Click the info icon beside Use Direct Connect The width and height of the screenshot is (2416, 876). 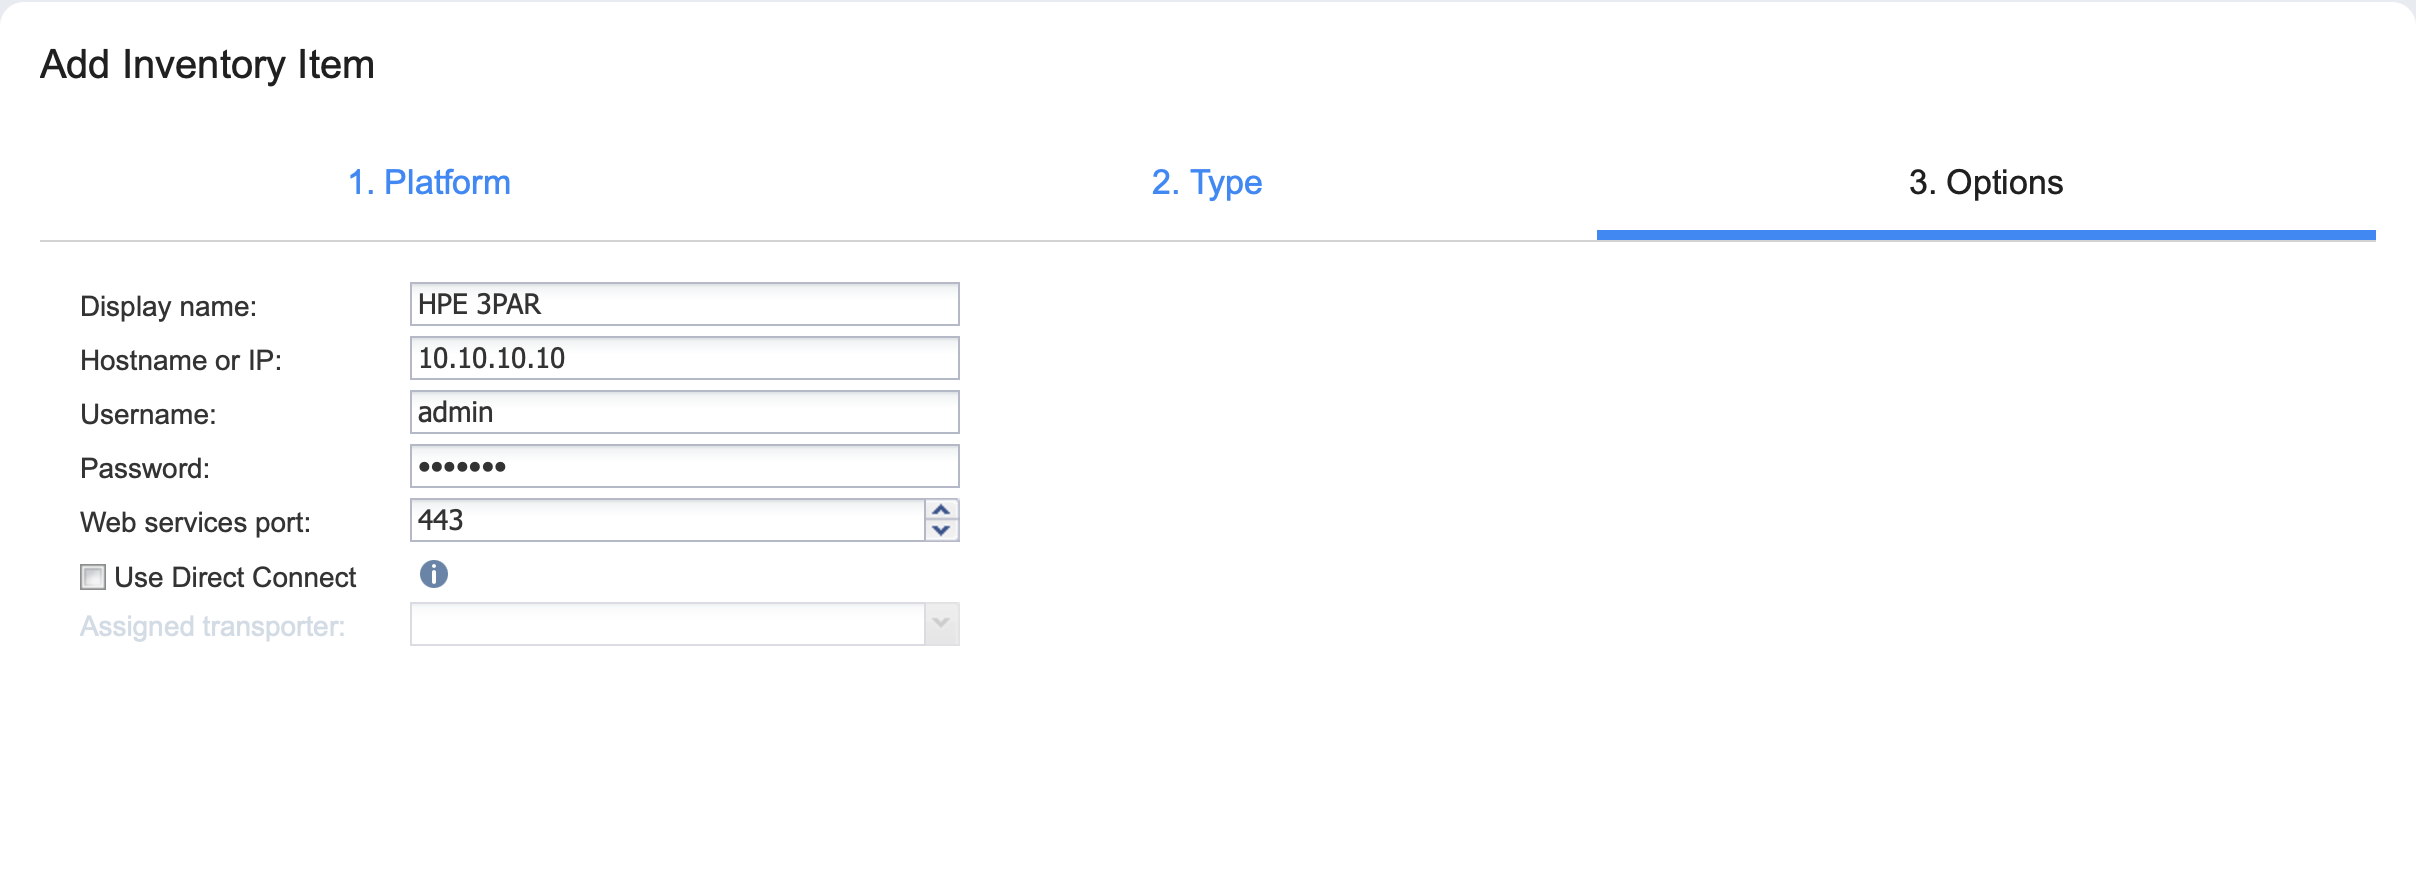433,574
